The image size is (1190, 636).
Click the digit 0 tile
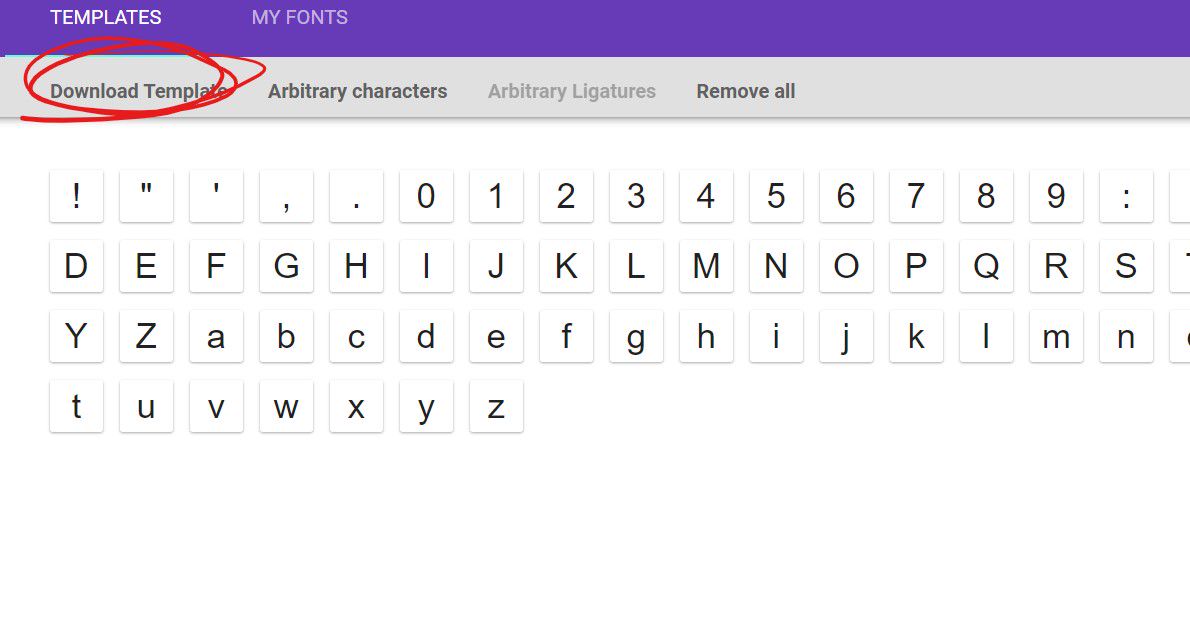(x=427, y=196)
